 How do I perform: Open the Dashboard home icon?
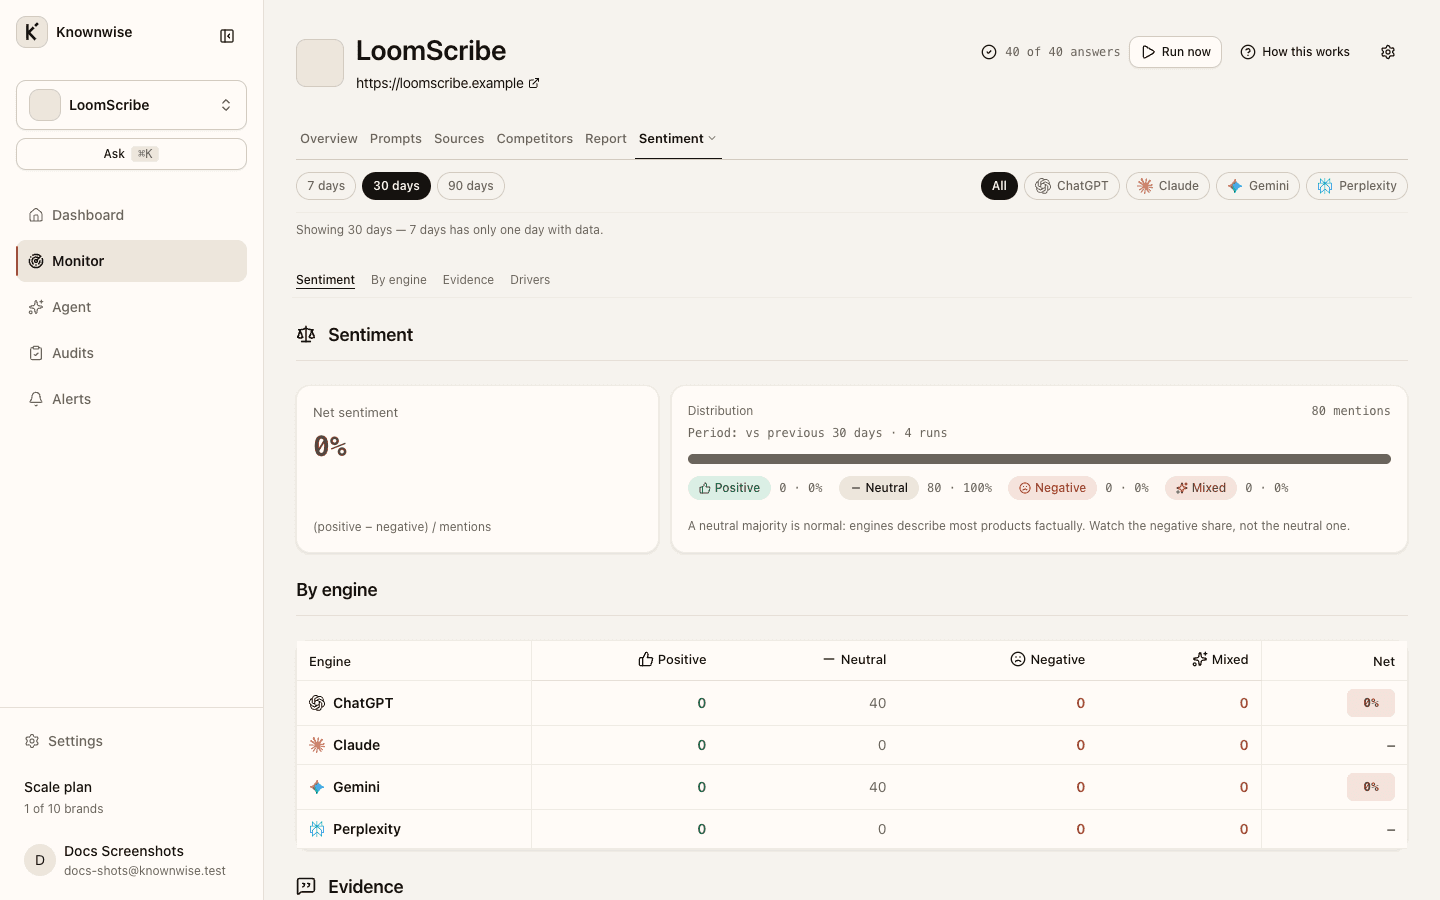tap(36, 215)
